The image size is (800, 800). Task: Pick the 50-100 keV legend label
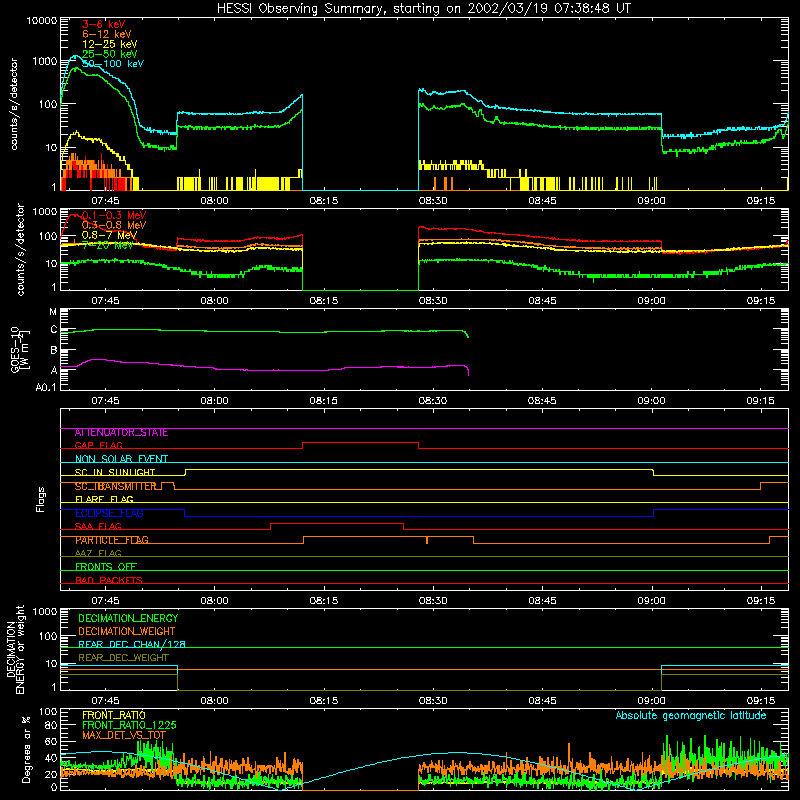point(112,64)
